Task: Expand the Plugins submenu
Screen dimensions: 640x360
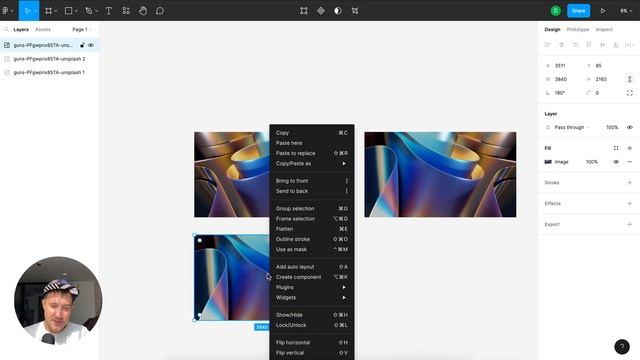Action: tap(312, 287)
